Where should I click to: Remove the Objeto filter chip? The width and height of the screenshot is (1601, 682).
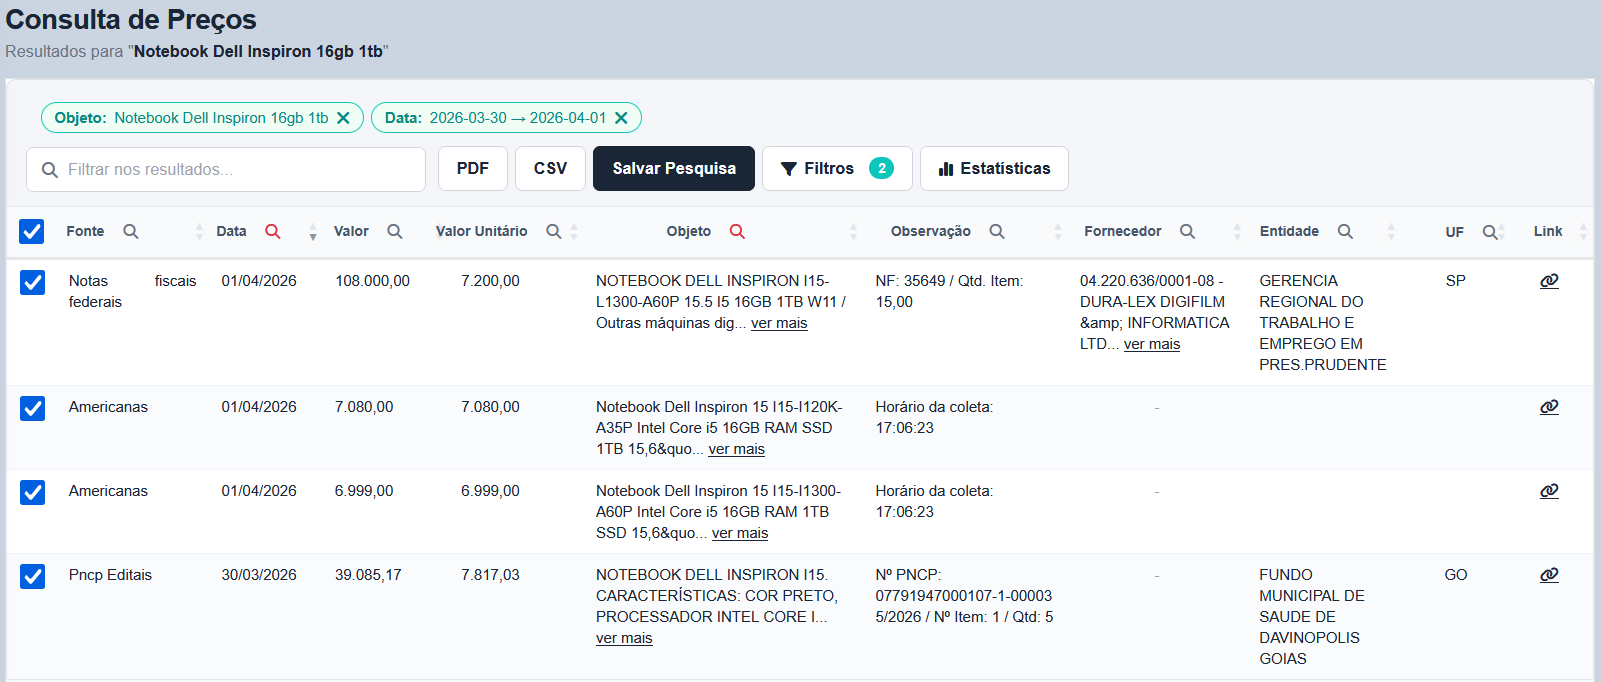[x=343, y=118]
